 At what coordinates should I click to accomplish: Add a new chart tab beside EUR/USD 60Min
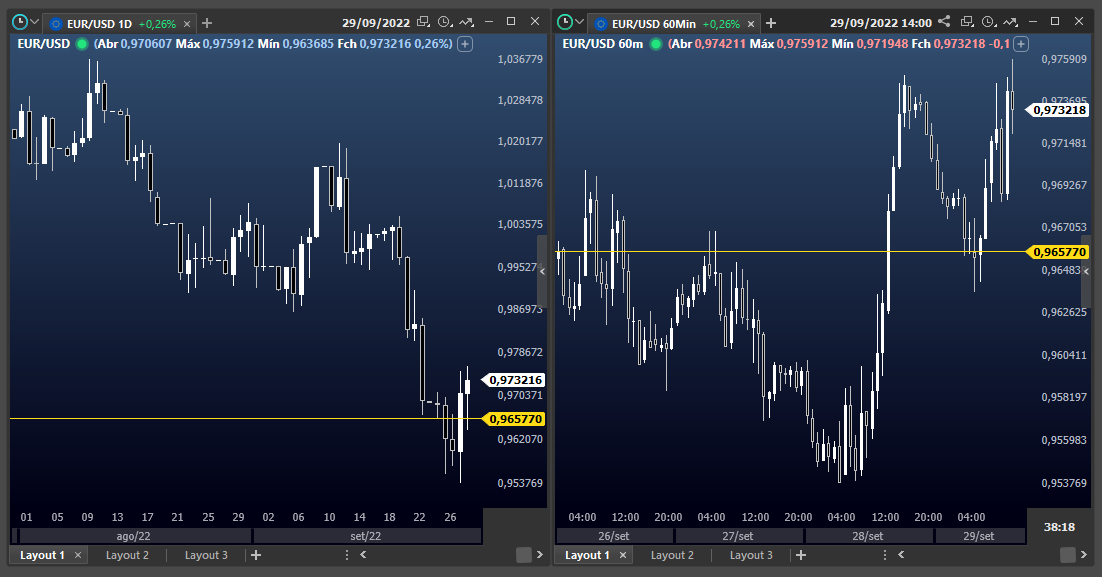771,22
